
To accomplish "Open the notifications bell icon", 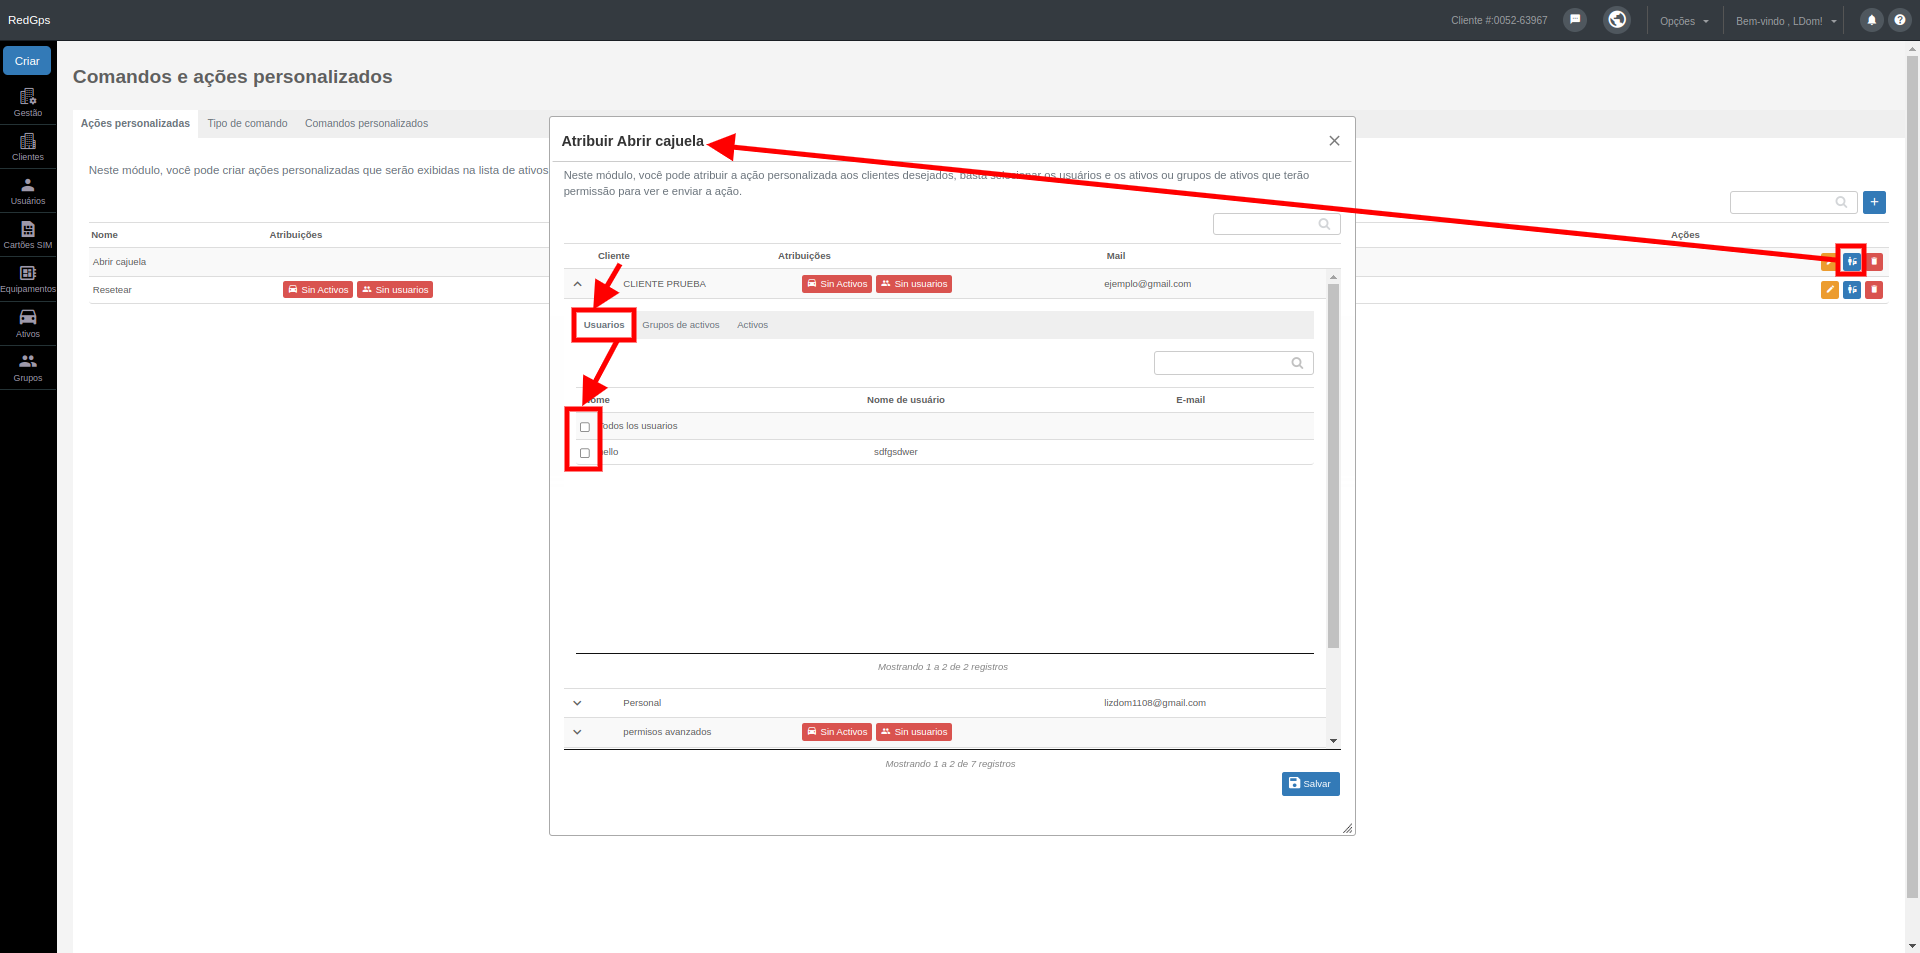I will (1871, 20).
